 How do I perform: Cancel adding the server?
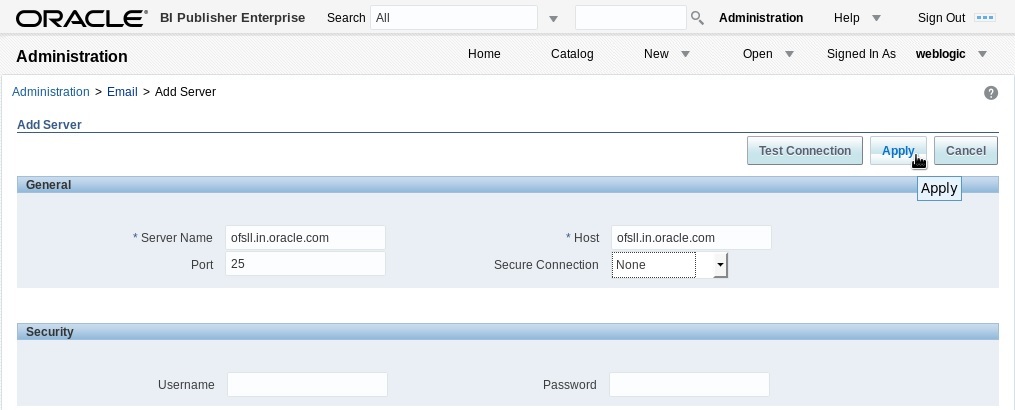pos(966,150)
